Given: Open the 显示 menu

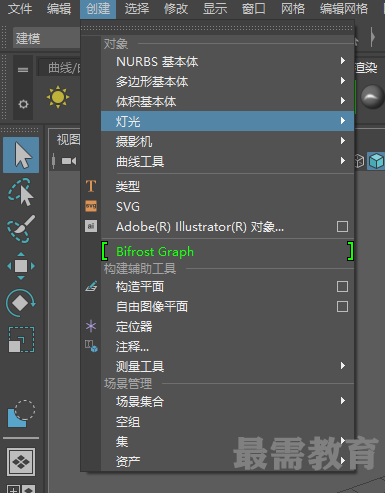Looking at the screenshot, I should [x=215, y=9].
